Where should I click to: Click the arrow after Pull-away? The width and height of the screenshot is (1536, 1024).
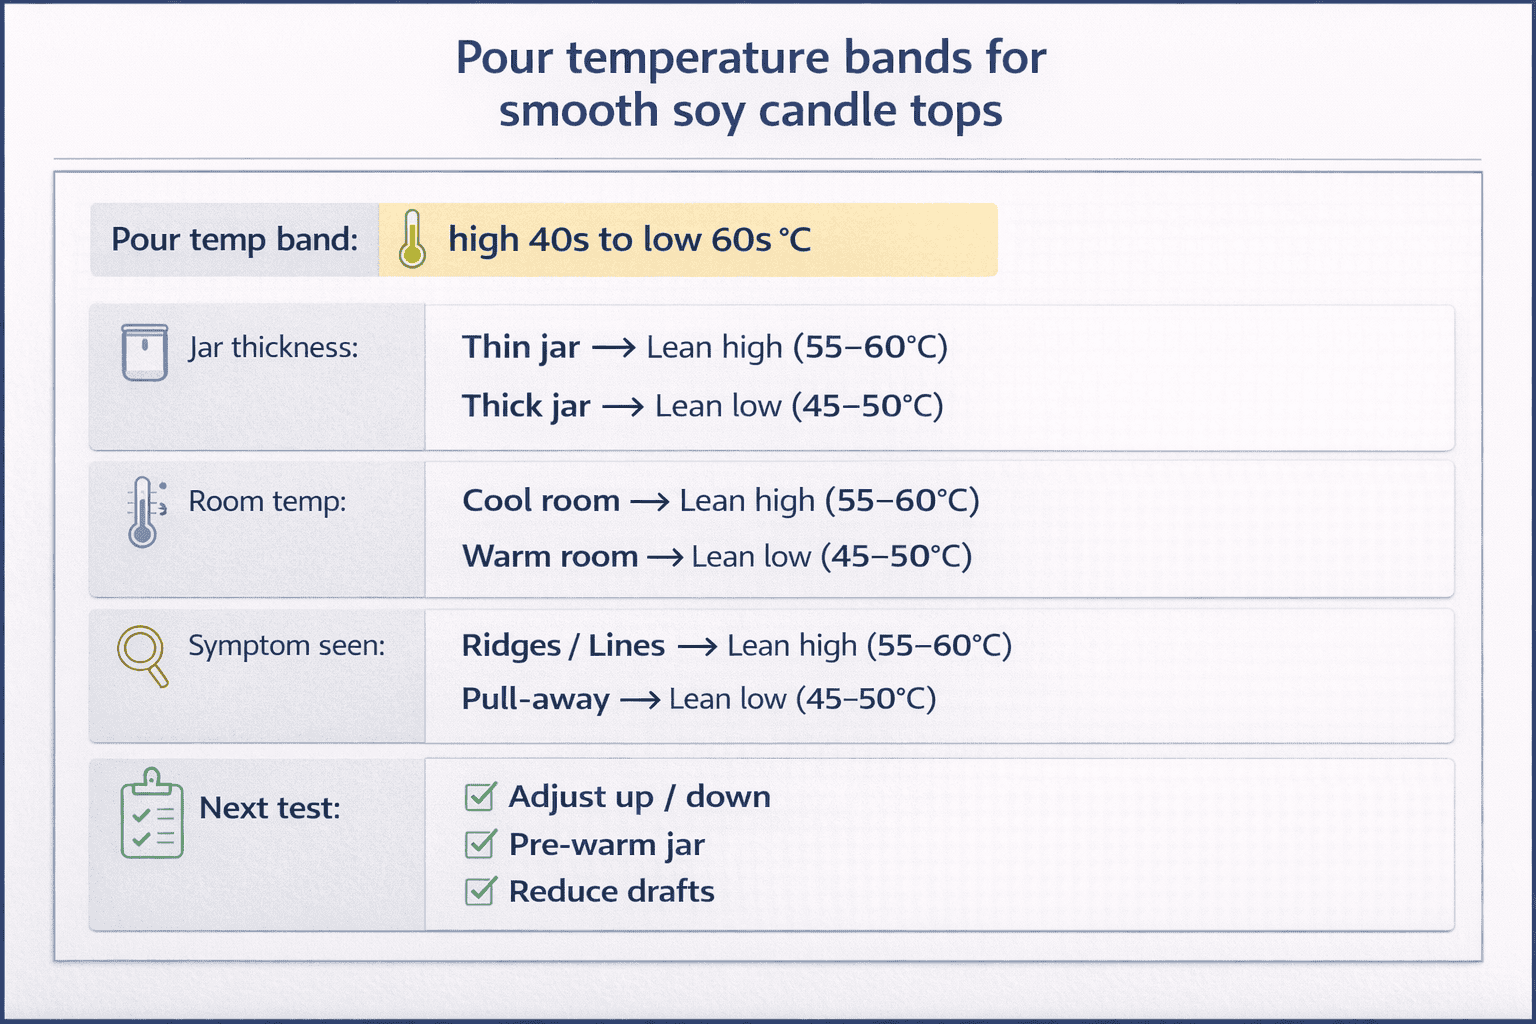[639, 700]
